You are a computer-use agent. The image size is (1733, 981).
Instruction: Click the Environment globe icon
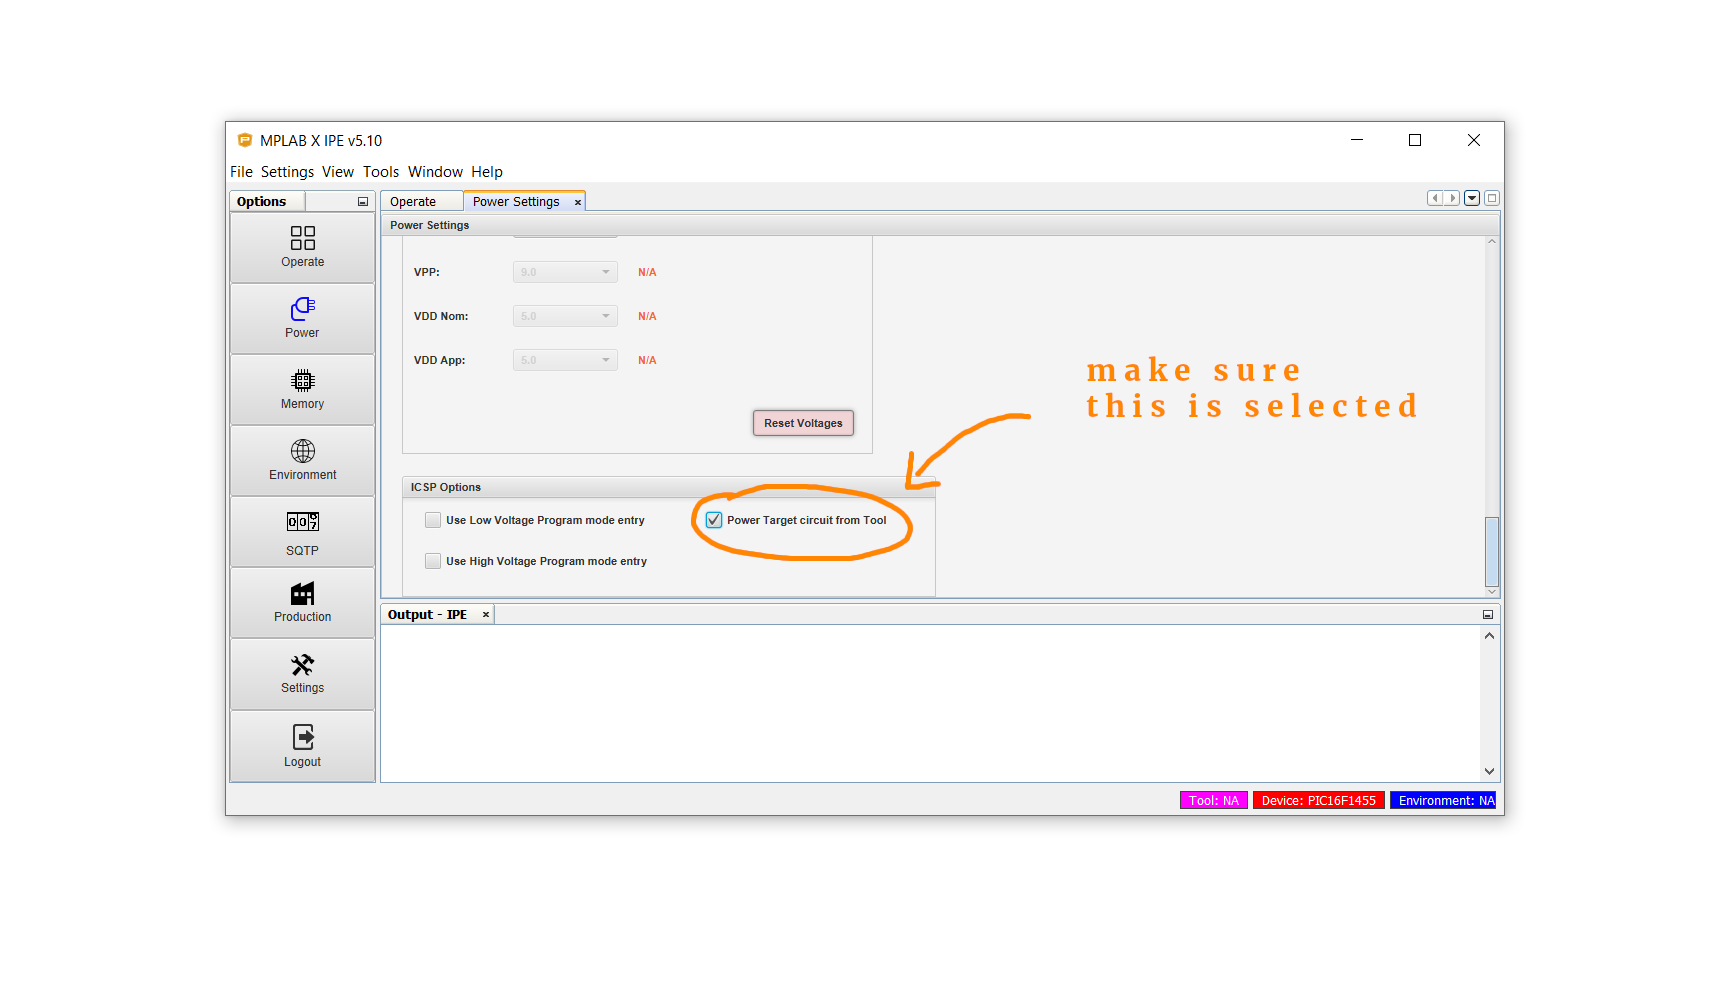pyautogui.click(x=302, y=452)
